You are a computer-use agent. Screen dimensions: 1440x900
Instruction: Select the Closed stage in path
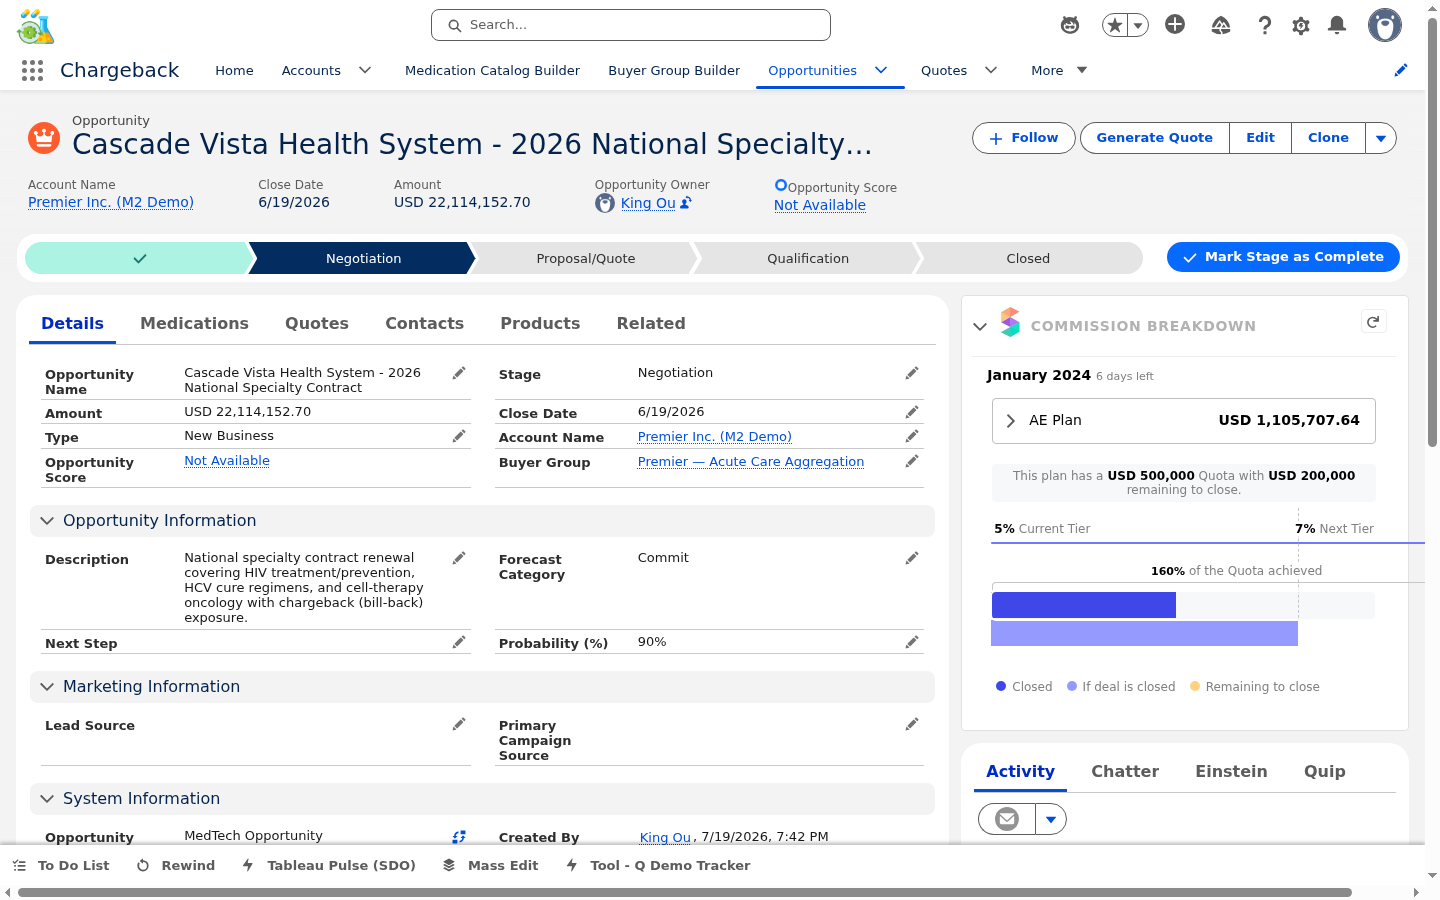point(1028,258)
